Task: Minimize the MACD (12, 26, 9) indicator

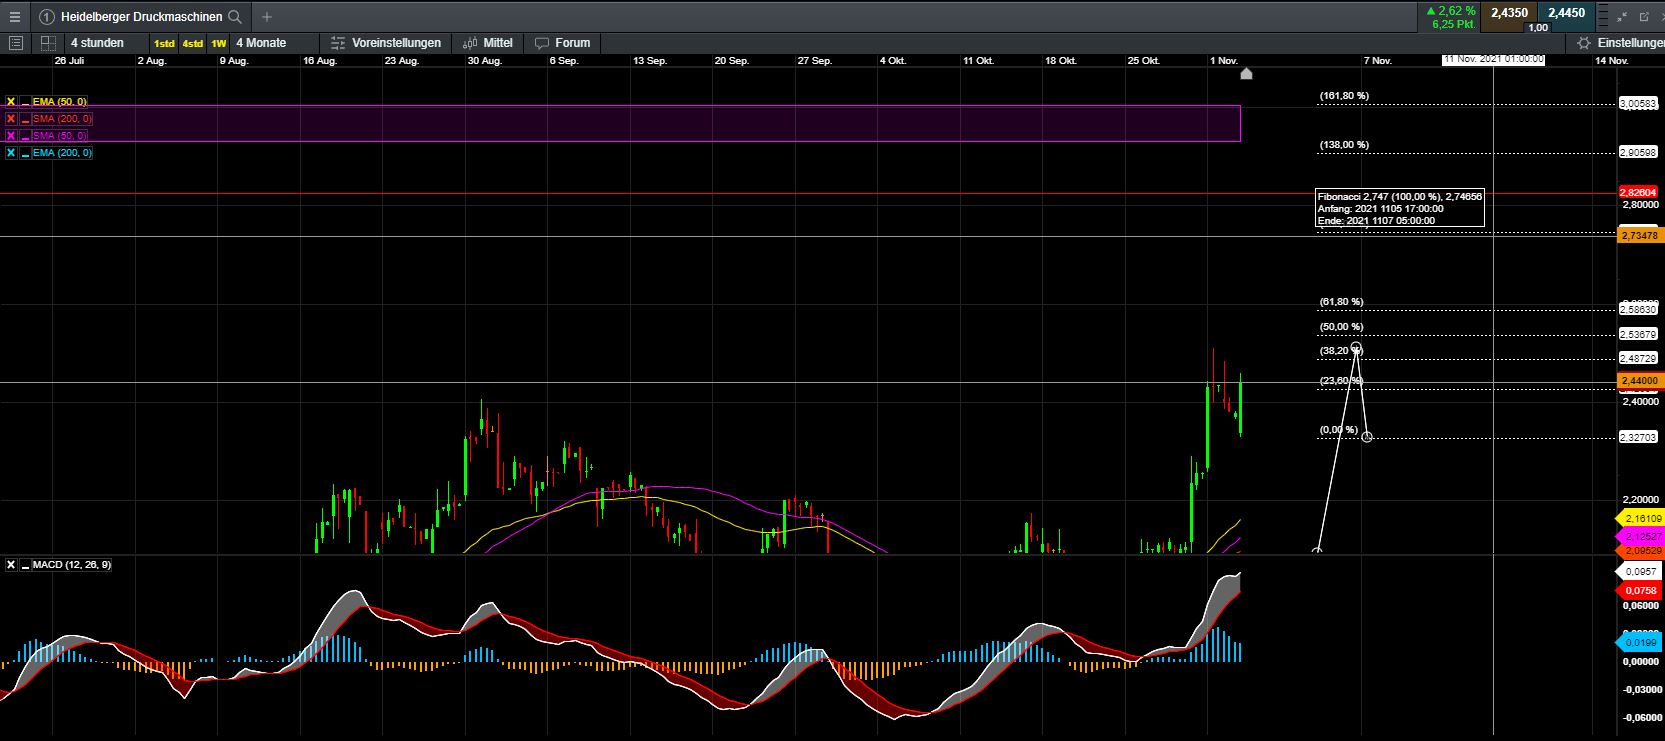Action: (x=26, y=565)
